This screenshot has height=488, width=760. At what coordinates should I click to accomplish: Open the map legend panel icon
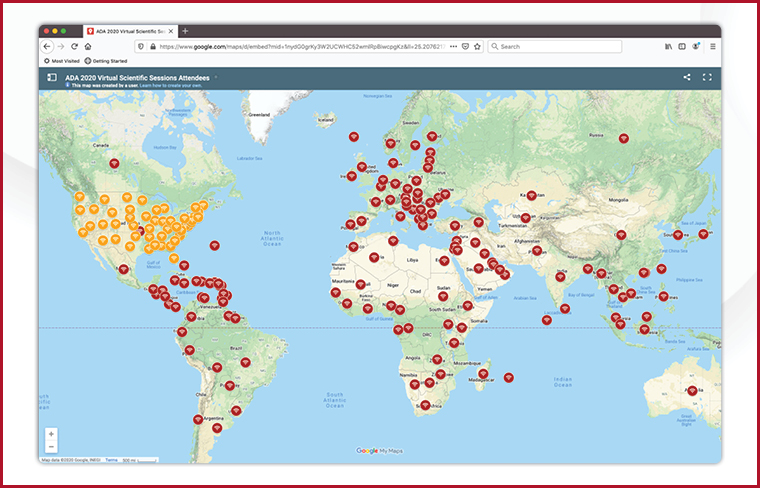click(52, 77)
